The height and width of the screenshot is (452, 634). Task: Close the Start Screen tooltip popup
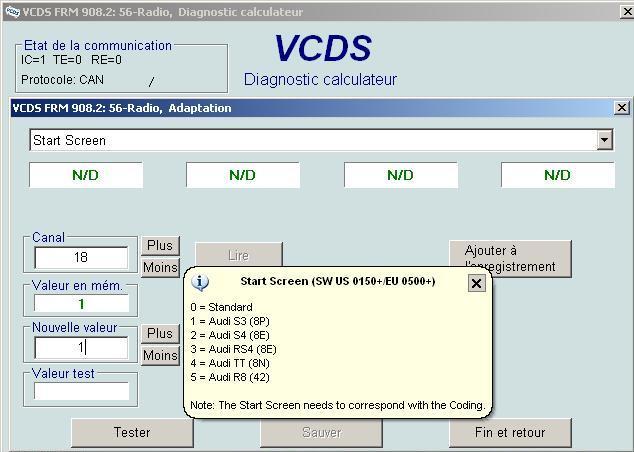[x=476, y=283]
